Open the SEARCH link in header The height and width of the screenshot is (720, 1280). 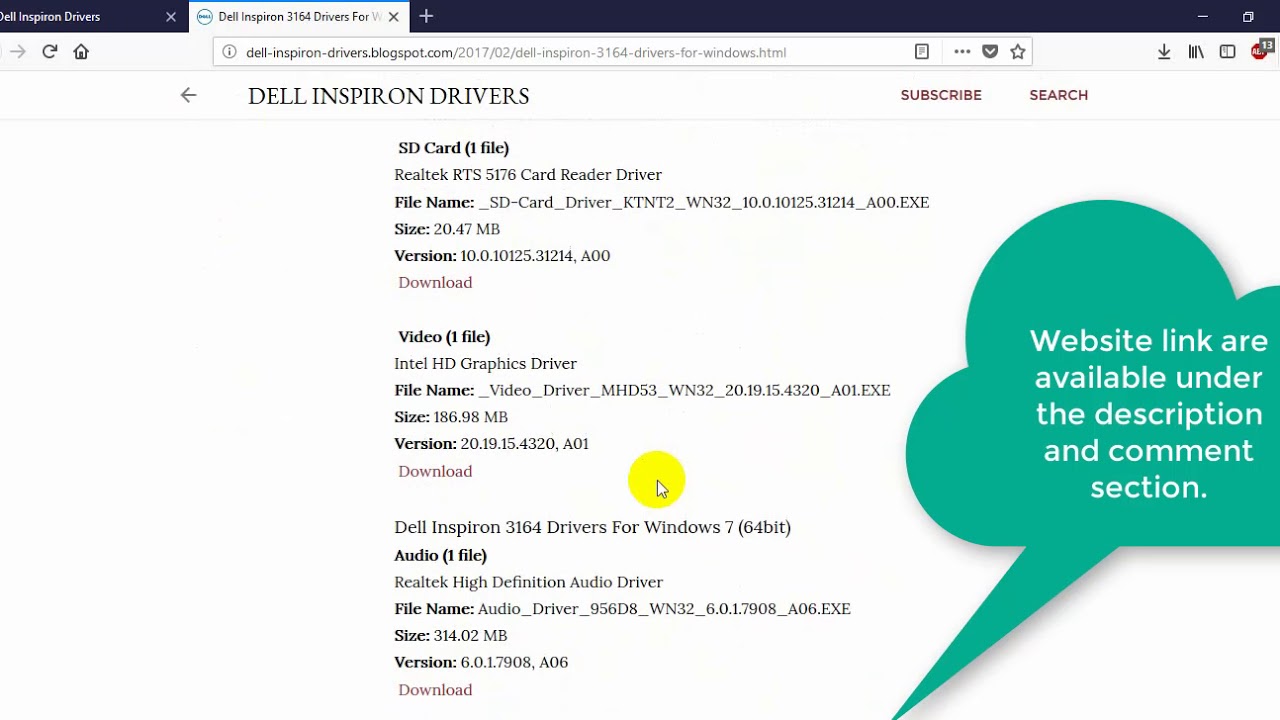click(x=1058, y=95)
